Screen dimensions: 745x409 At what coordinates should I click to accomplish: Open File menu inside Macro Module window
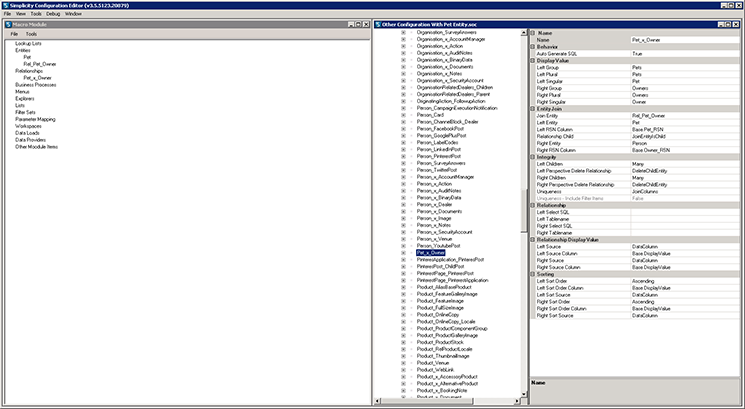[x=14, y=34]
